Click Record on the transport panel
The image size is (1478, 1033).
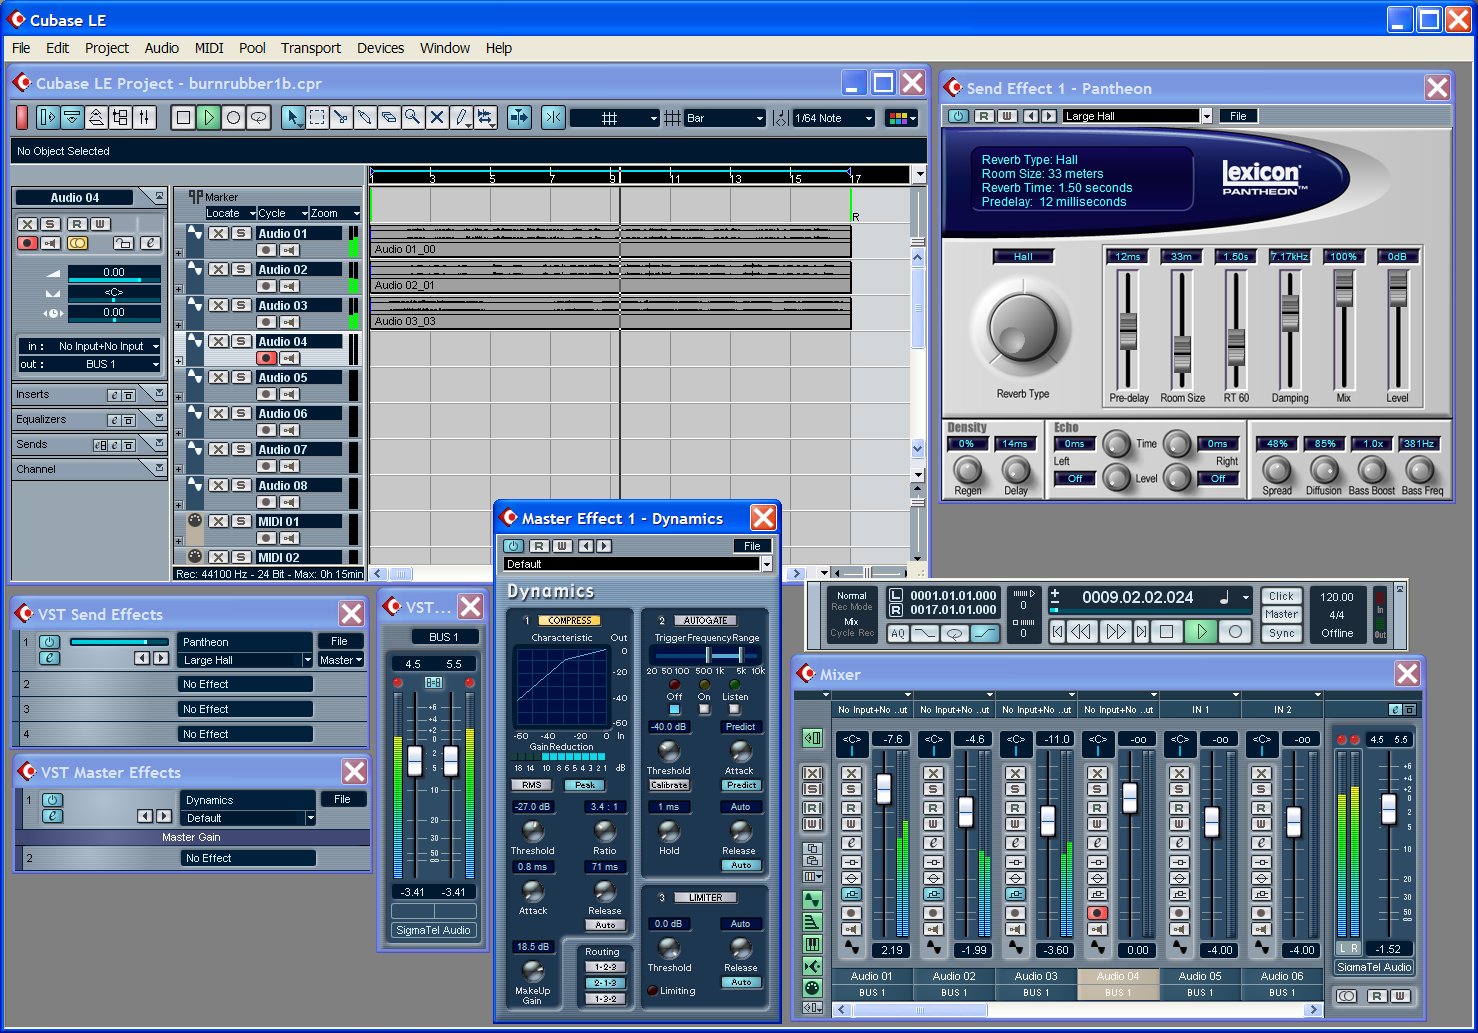click(1235, 631)
